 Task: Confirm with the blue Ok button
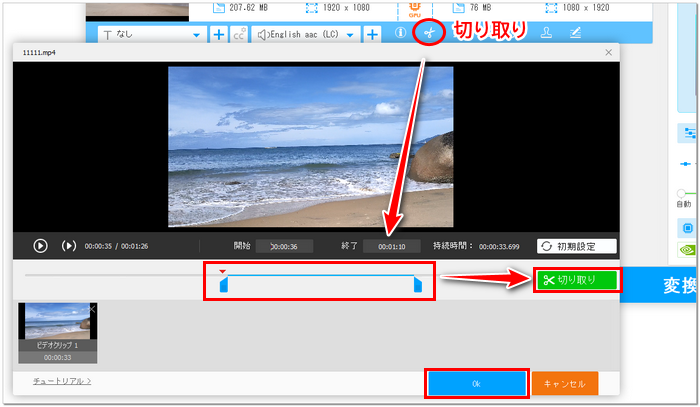(476, 384)
